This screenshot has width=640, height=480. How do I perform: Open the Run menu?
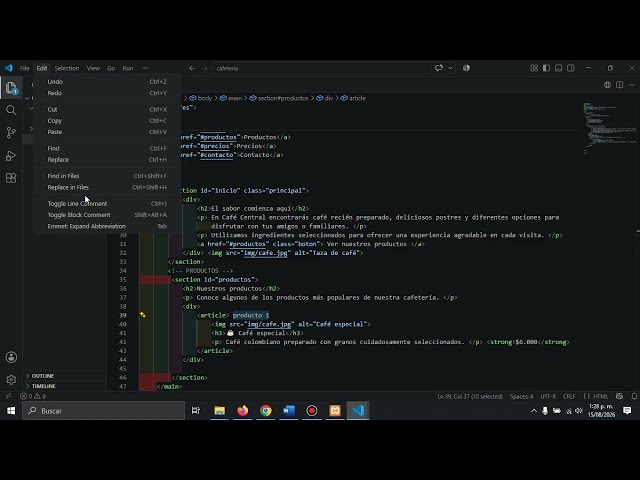pyautogui.click(x=128, y=68)
